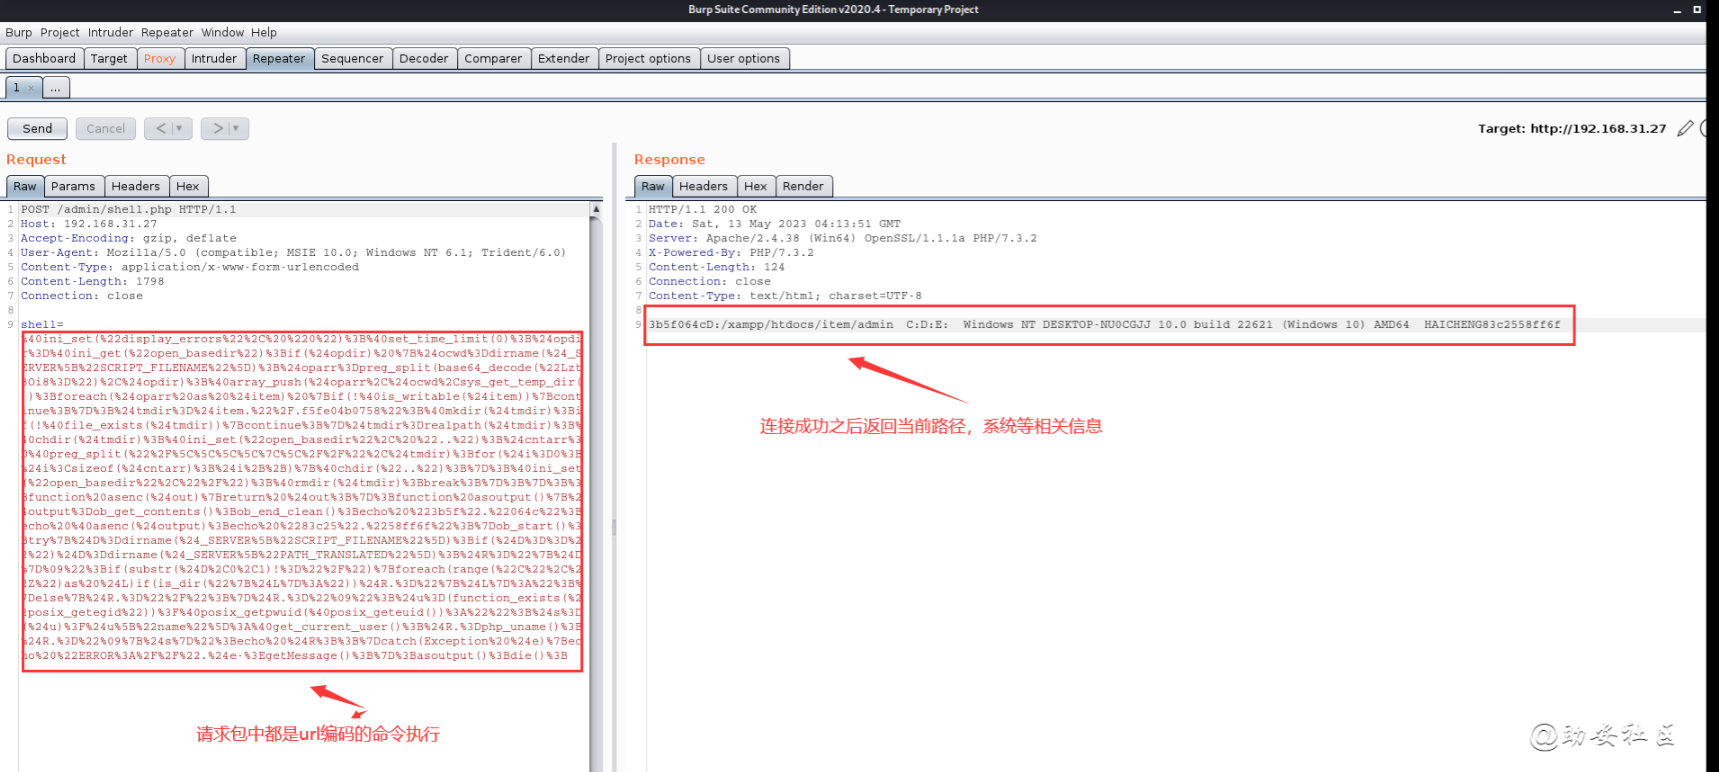Screen dimensions: 1719x772
Task: Select Repeater request tab 1
Action: point(16,87)
